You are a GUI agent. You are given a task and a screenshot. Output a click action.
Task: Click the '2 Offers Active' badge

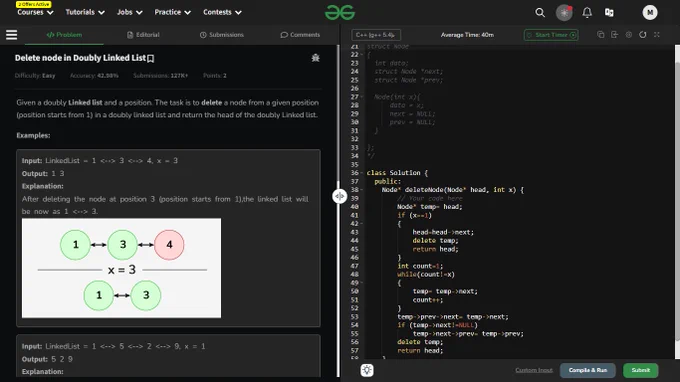[34, 4]
